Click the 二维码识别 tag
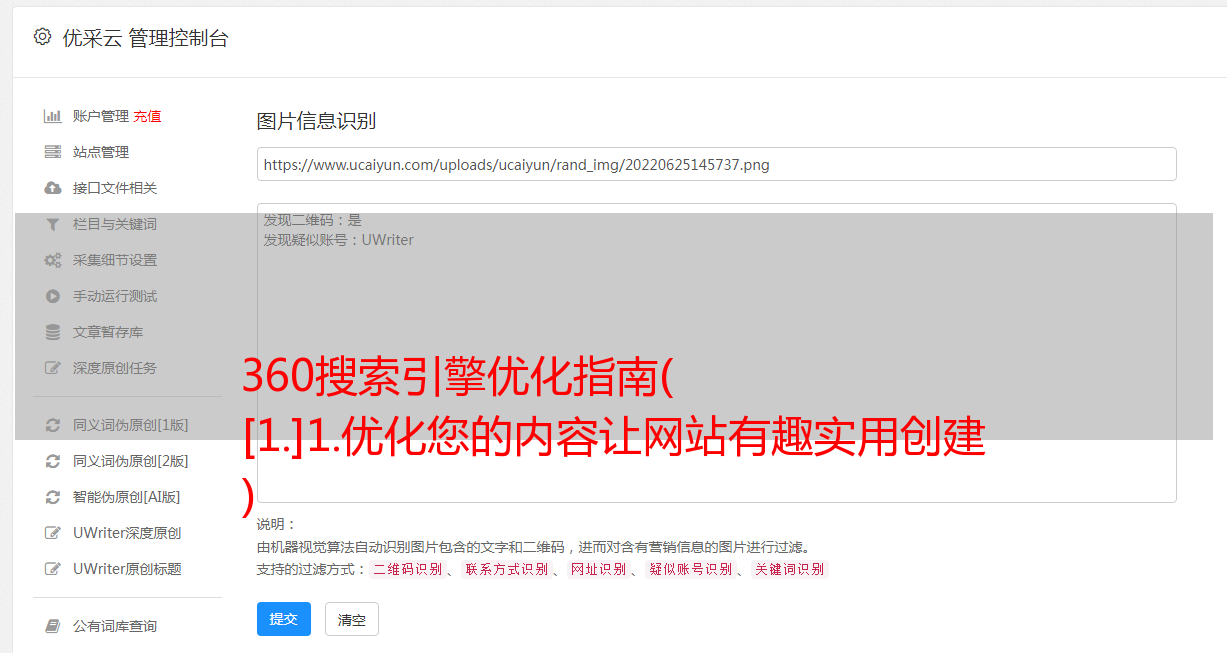1227x653 pixels. point(407,569)
